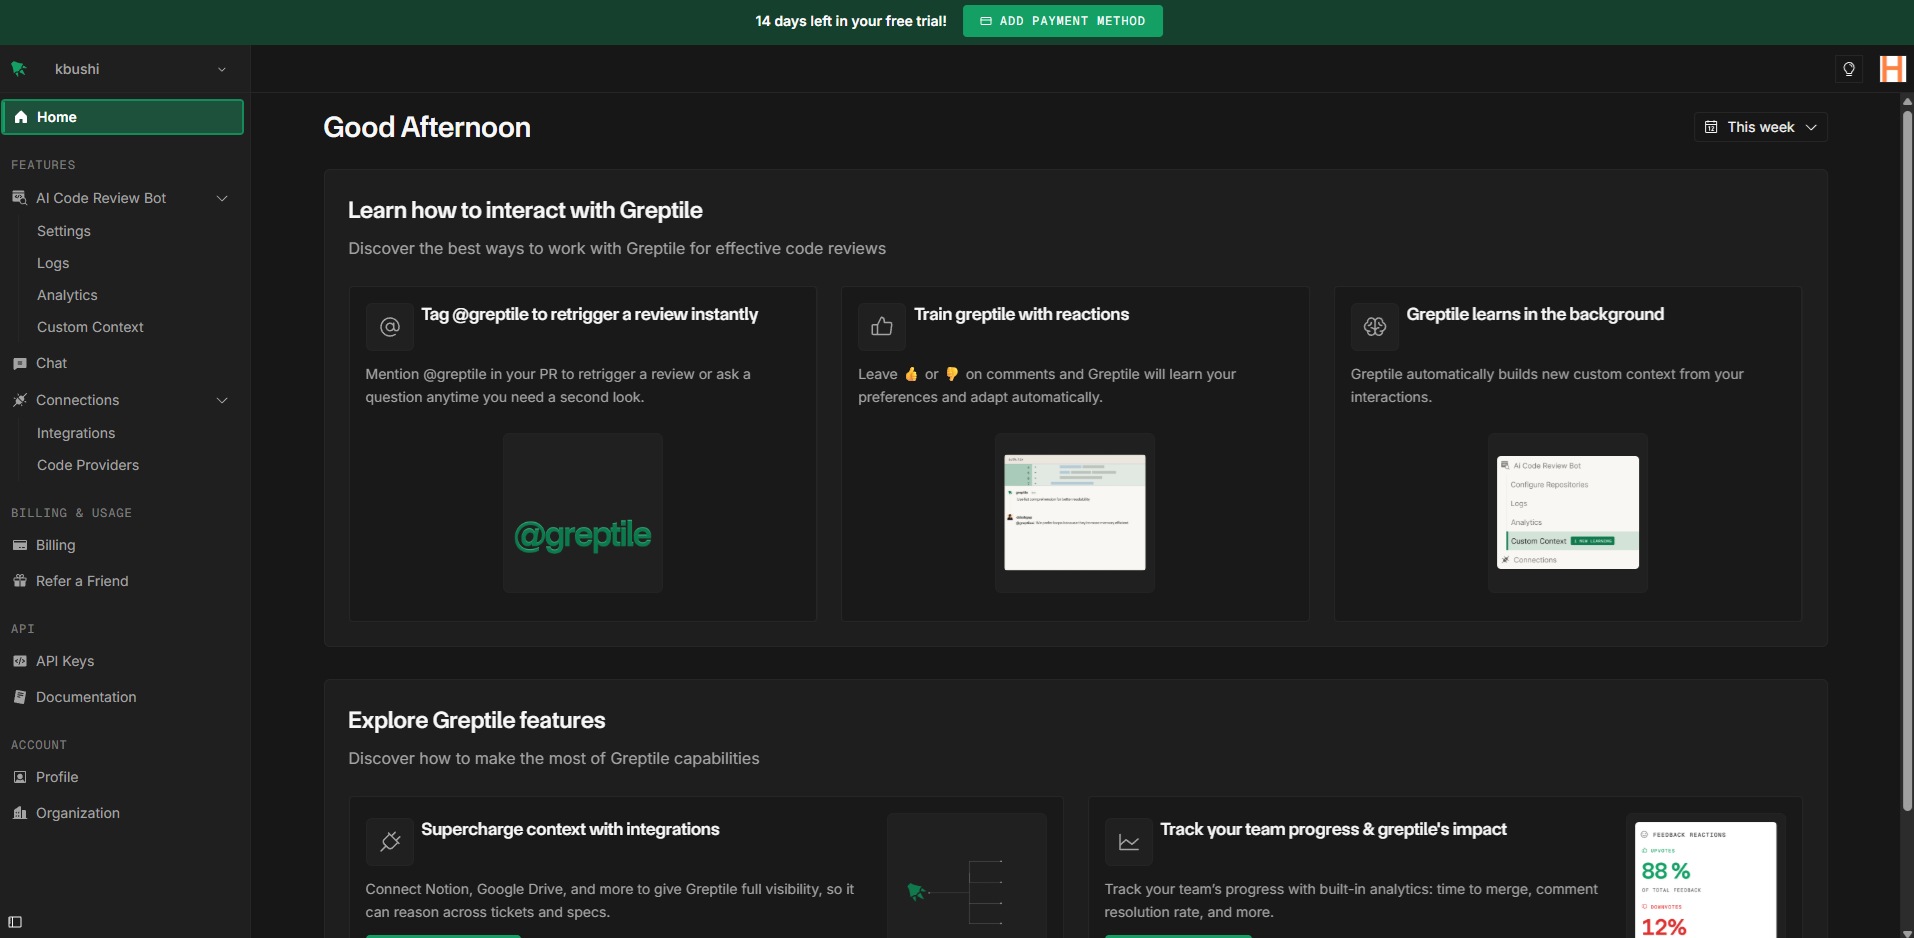Click the Greptile lizard logo in sidebar
The width and height of the screenshot is (1914, 938).
[19, 69]
